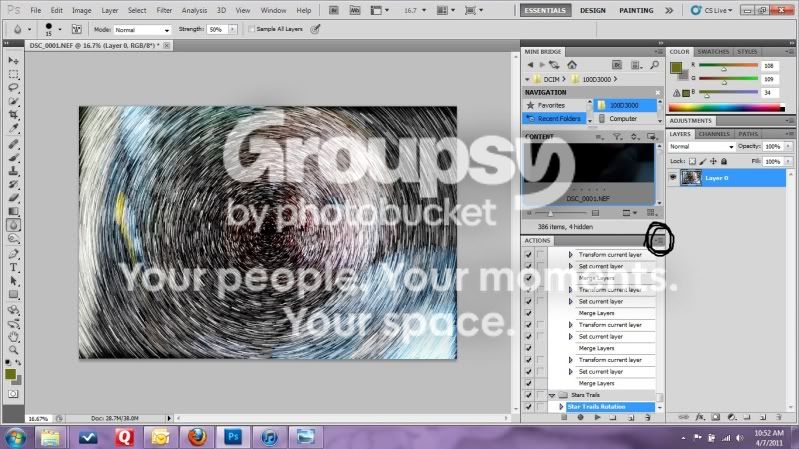Open the Layer menu
This screenshot has width=799, height=449.
coord(110,10)
